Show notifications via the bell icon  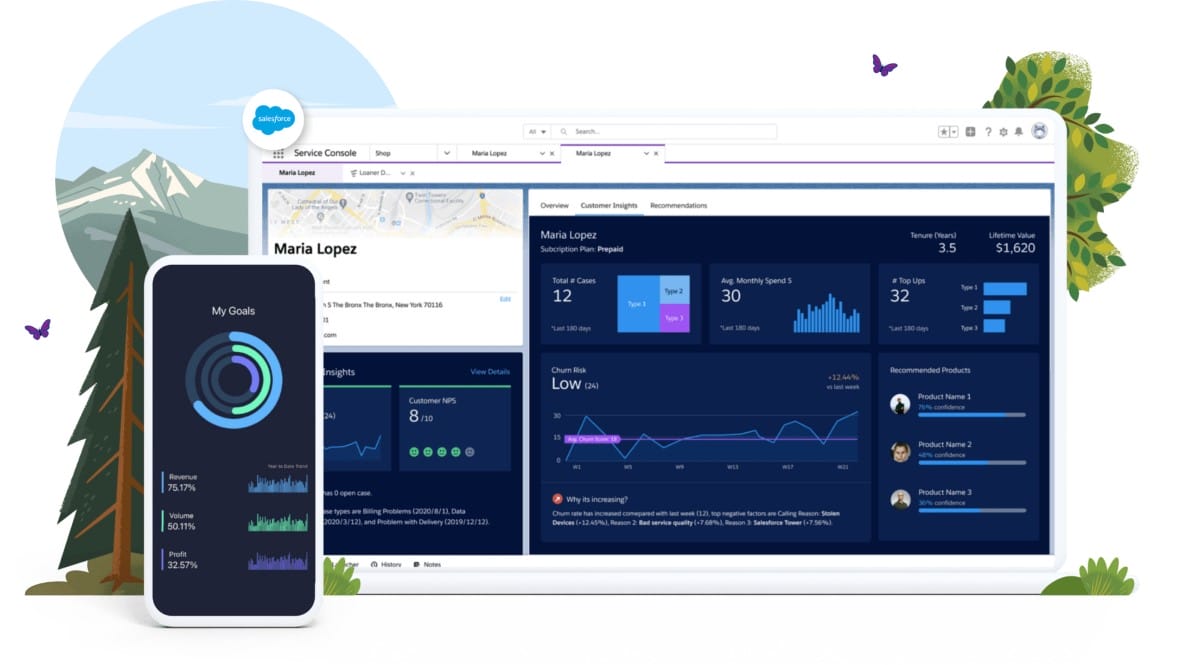tap(1019, 132)
